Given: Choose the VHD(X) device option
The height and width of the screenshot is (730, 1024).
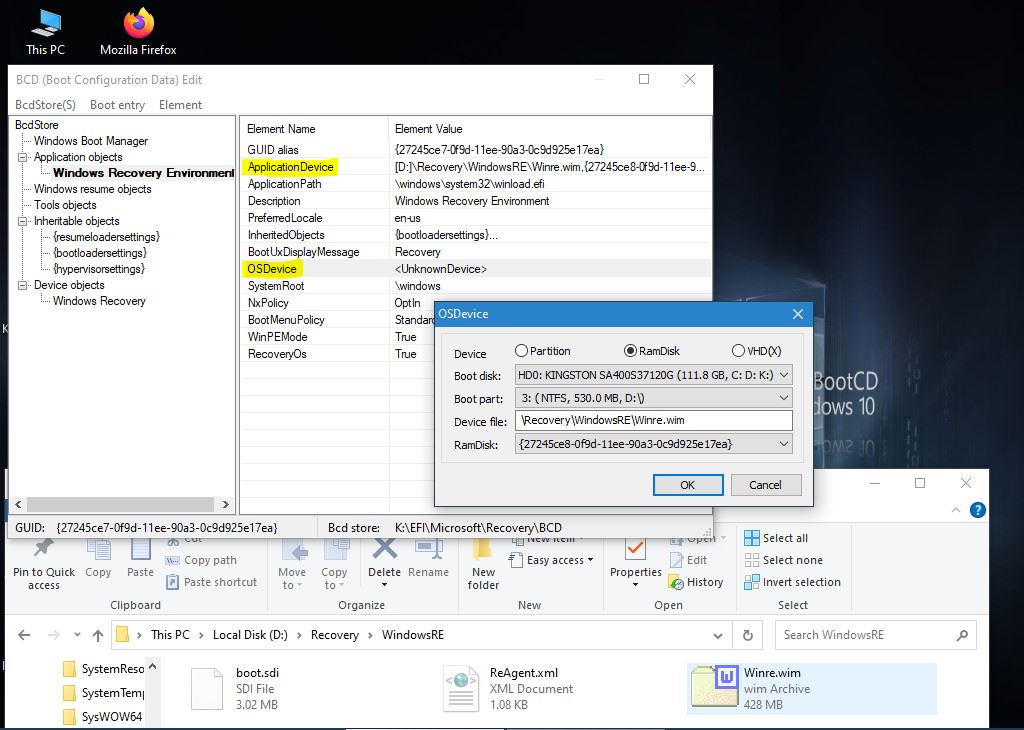Looking at the screenshot, I should click(738, 351).
